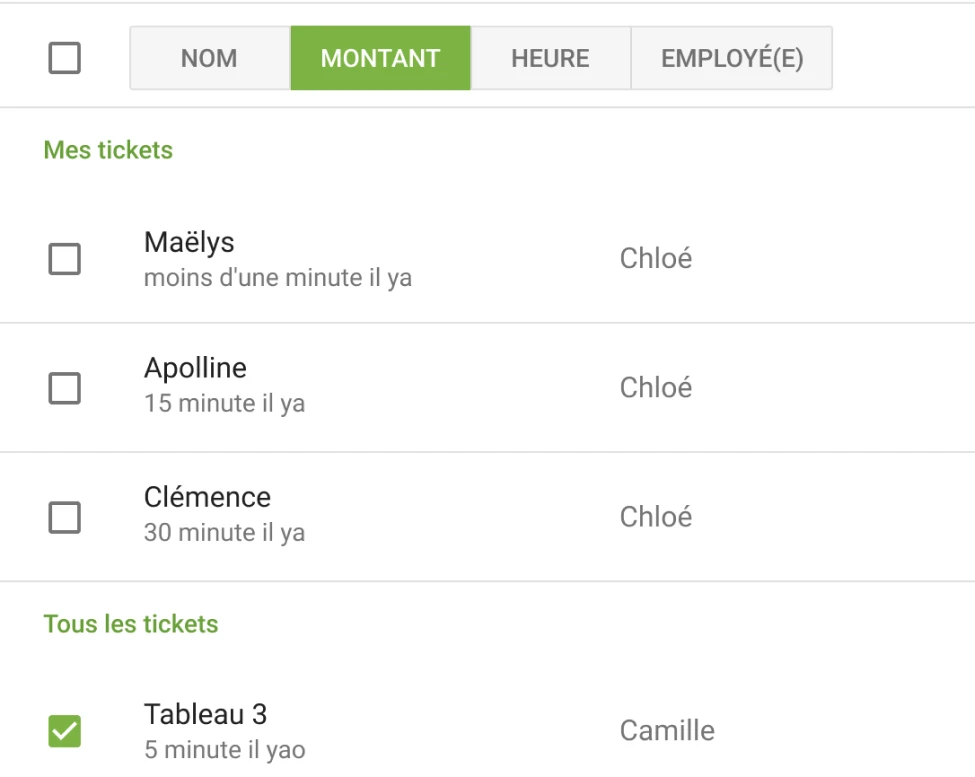Image resolution: width=975 pixels, height=777 pixels.
Task: Click Chloé on the Apolline row
Action: point(656,388)
